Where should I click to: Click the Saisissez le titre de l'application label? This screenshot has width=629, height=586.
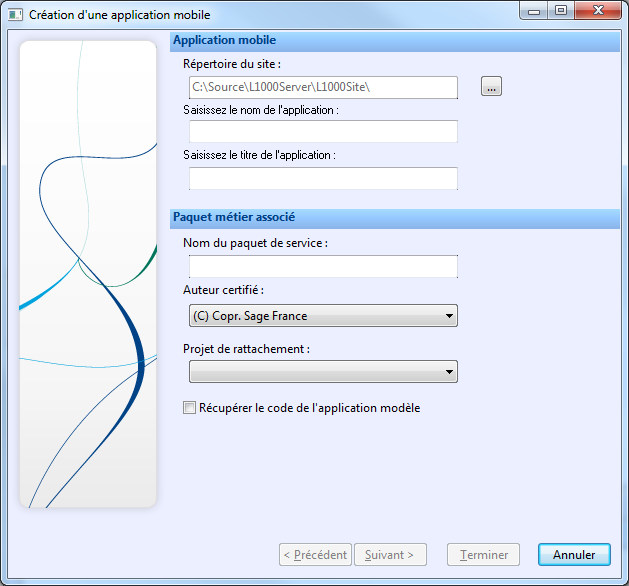260,155
